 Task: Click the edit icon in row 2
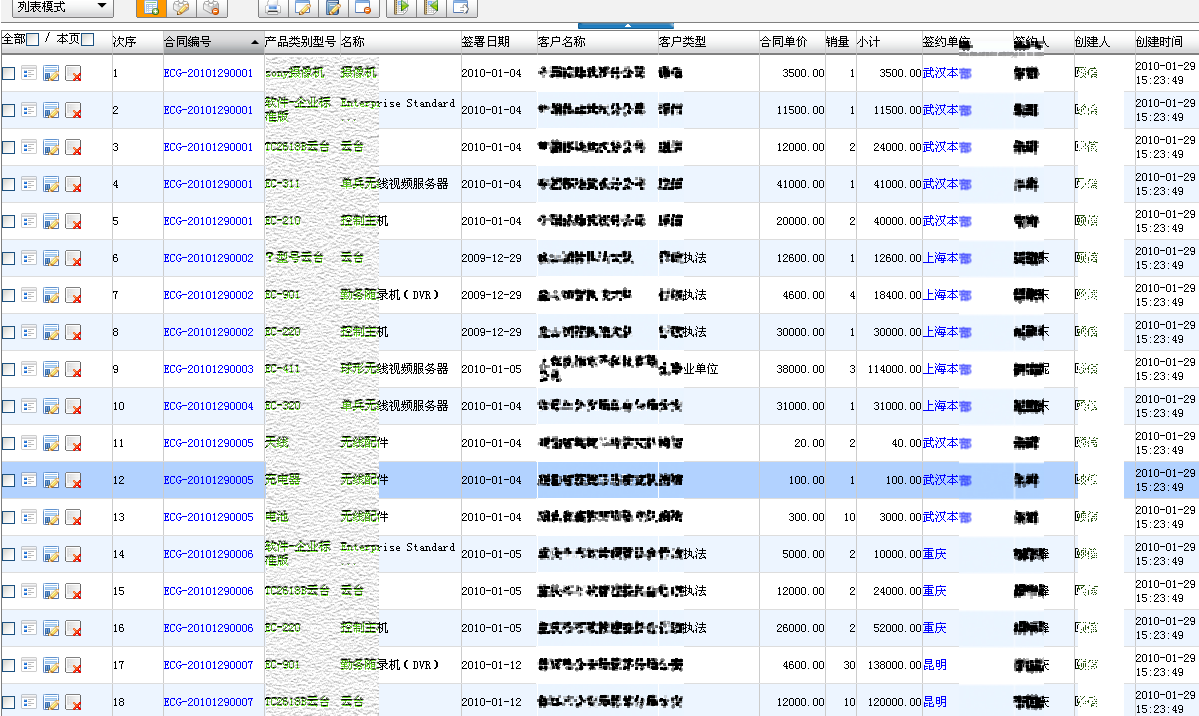pos(51,111)
